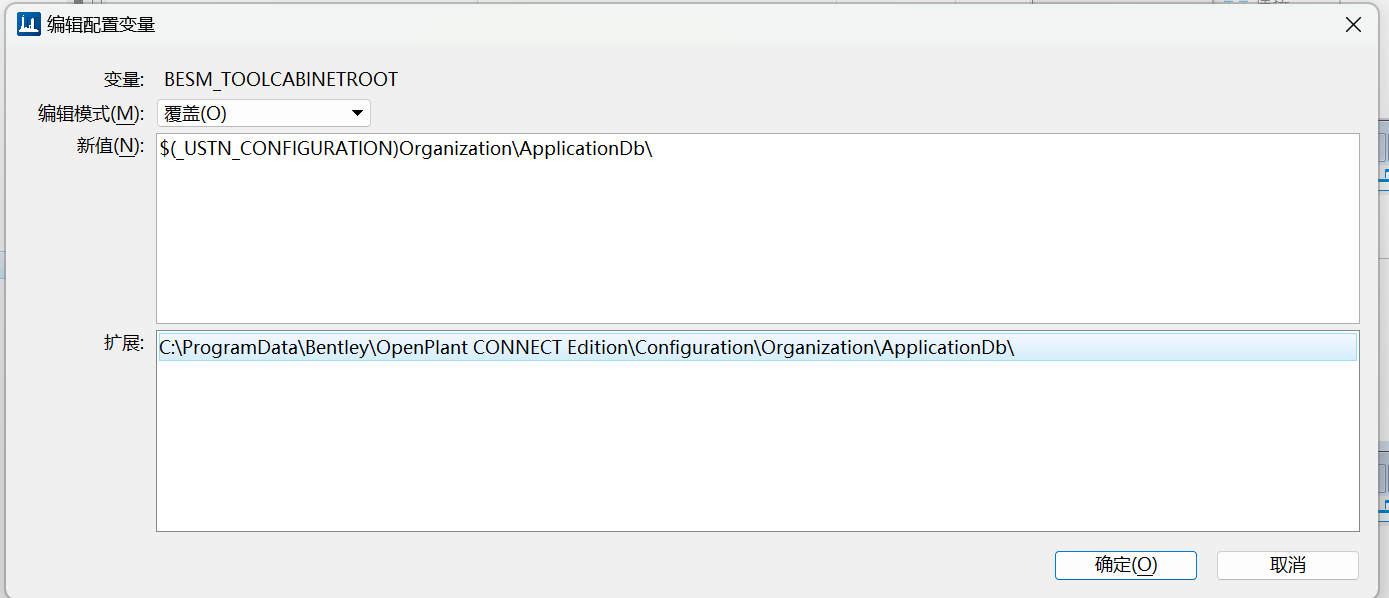Open the 编辑模式 dropdown arrow
This screenshot has width=1389, height=598.
tap(357, 113)
